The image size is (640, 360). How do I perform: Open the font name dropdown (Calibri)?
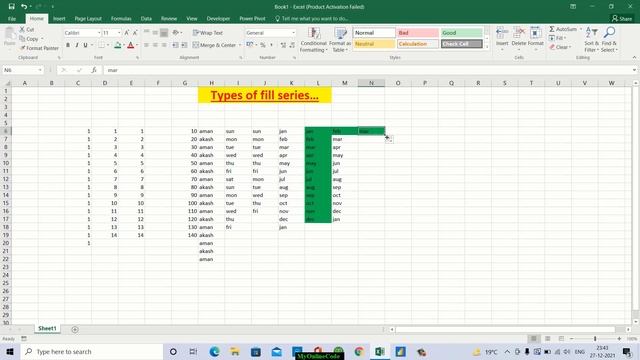tap(99, 33)
